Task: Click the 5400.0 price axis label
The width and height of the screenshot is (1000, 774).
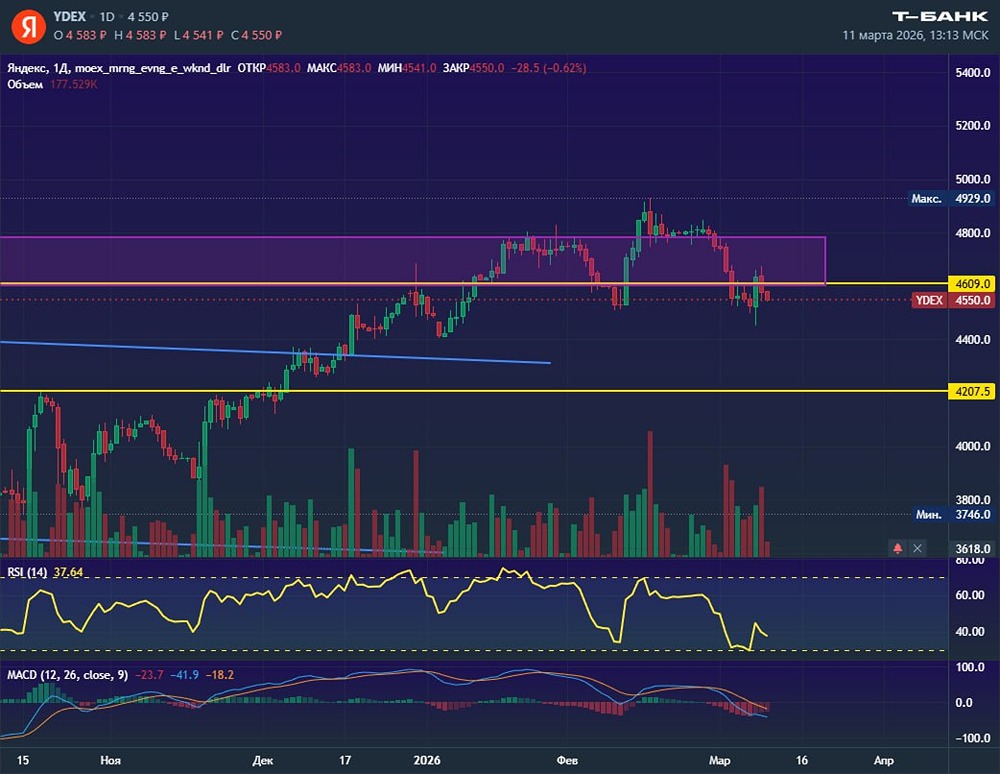Action: [x=973, y=73]
